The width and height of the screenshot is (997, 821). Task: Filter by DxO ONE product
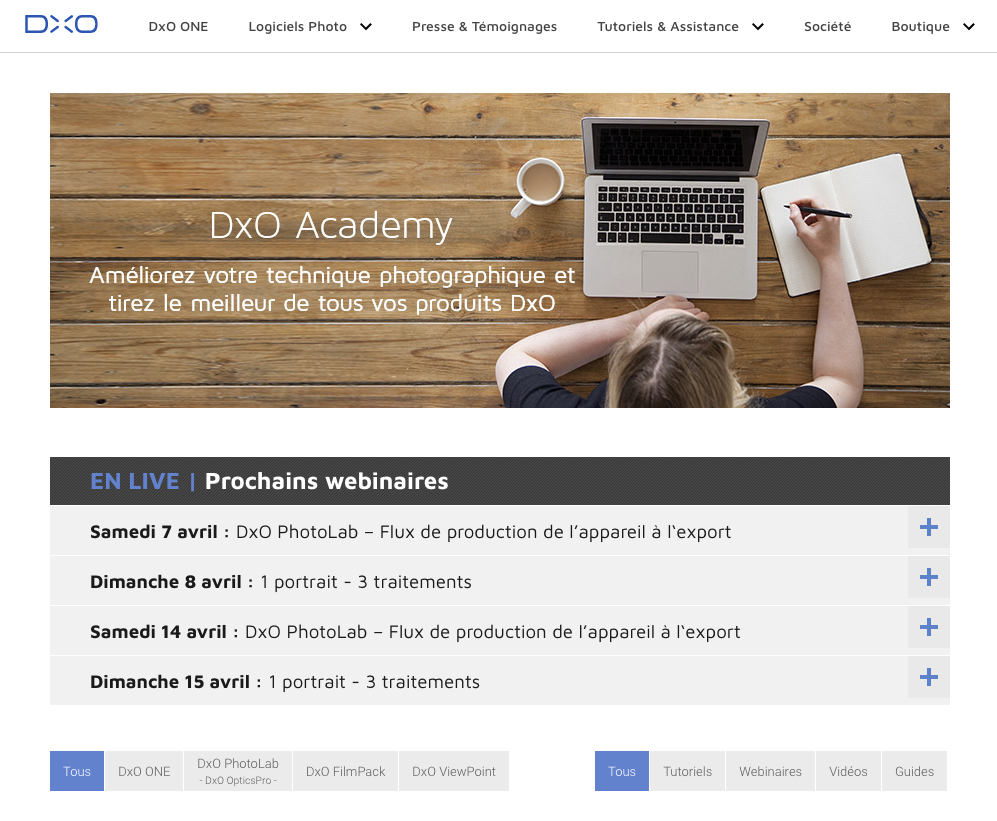pos(144,771)
